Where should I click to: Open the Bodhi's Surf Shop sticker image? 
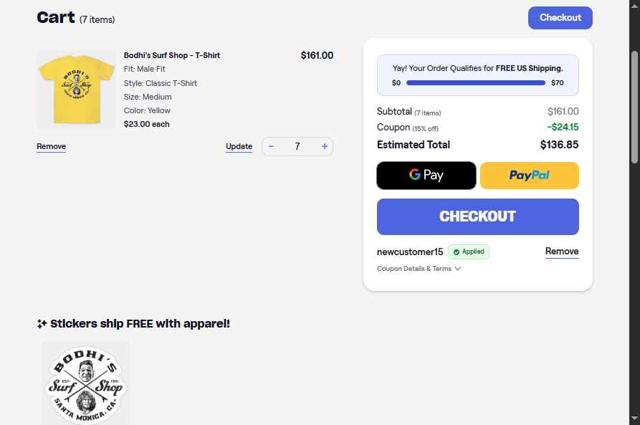pos(86,383)
